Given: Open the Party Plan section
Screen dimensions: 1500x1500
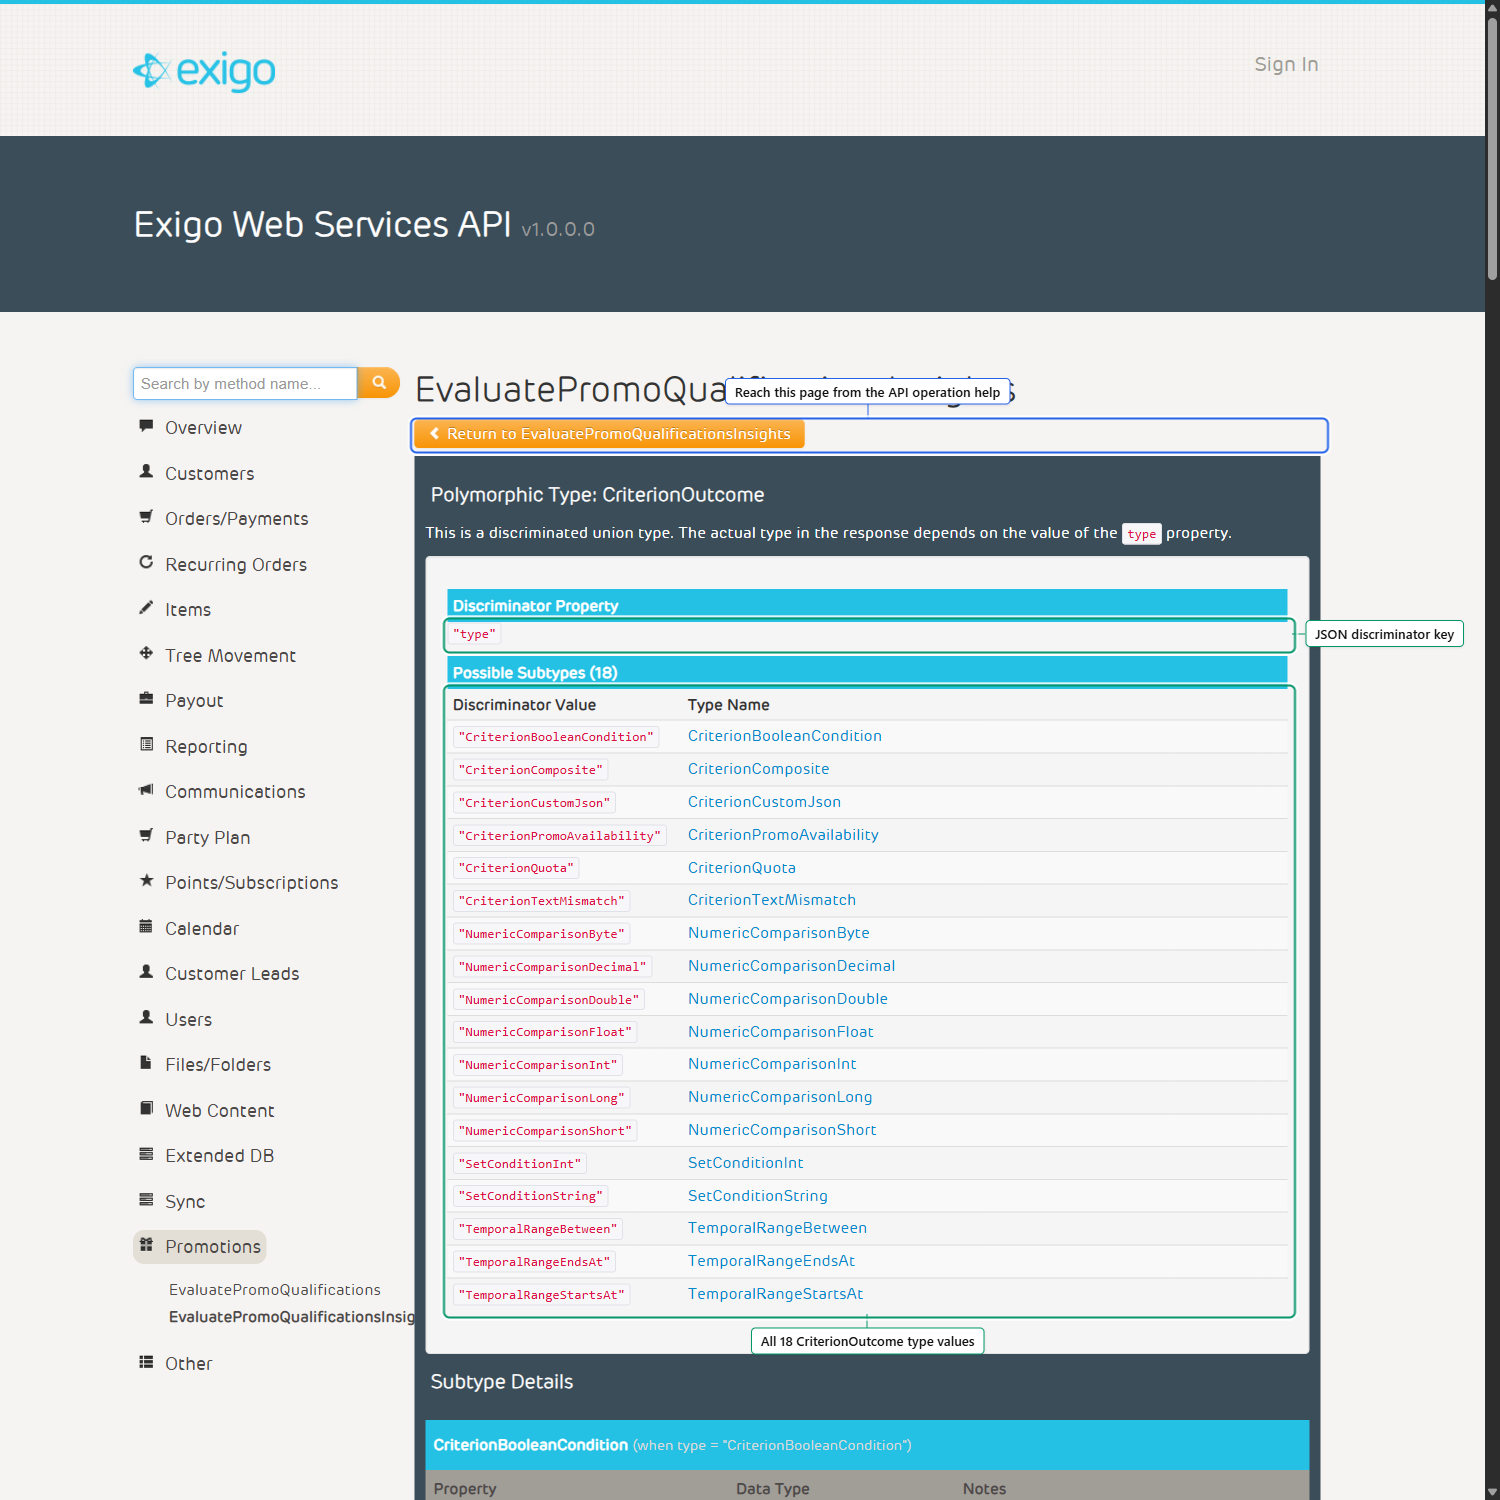Looking at the screenshot, I should tap(207, 837).
